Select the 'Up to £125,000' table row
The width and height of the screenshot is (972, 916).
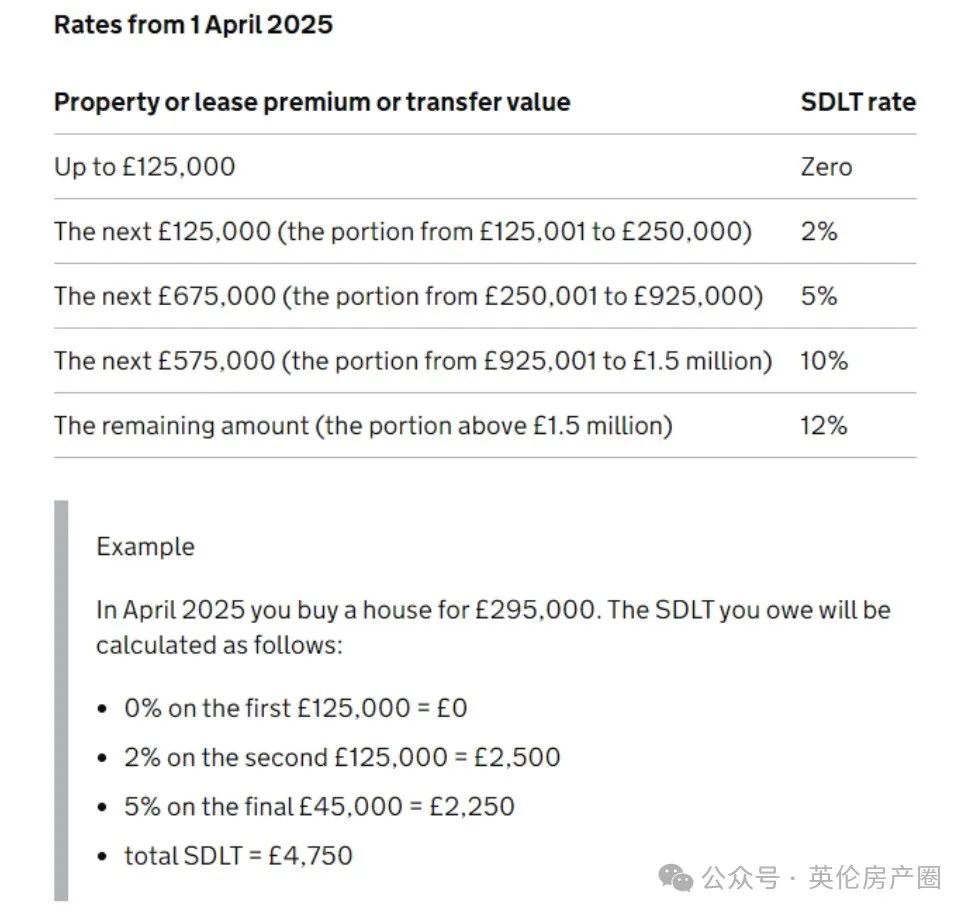485,167
